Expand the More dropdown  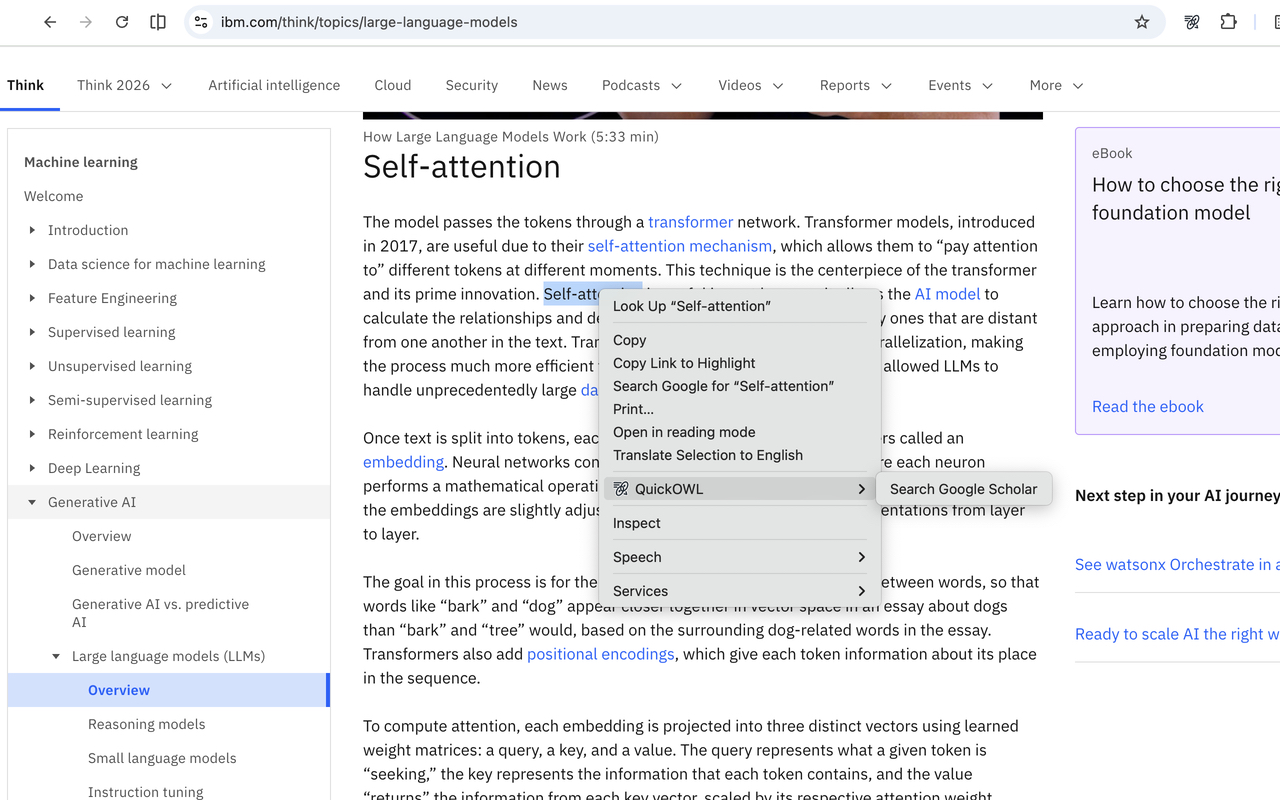click(x=1057, y=85)
